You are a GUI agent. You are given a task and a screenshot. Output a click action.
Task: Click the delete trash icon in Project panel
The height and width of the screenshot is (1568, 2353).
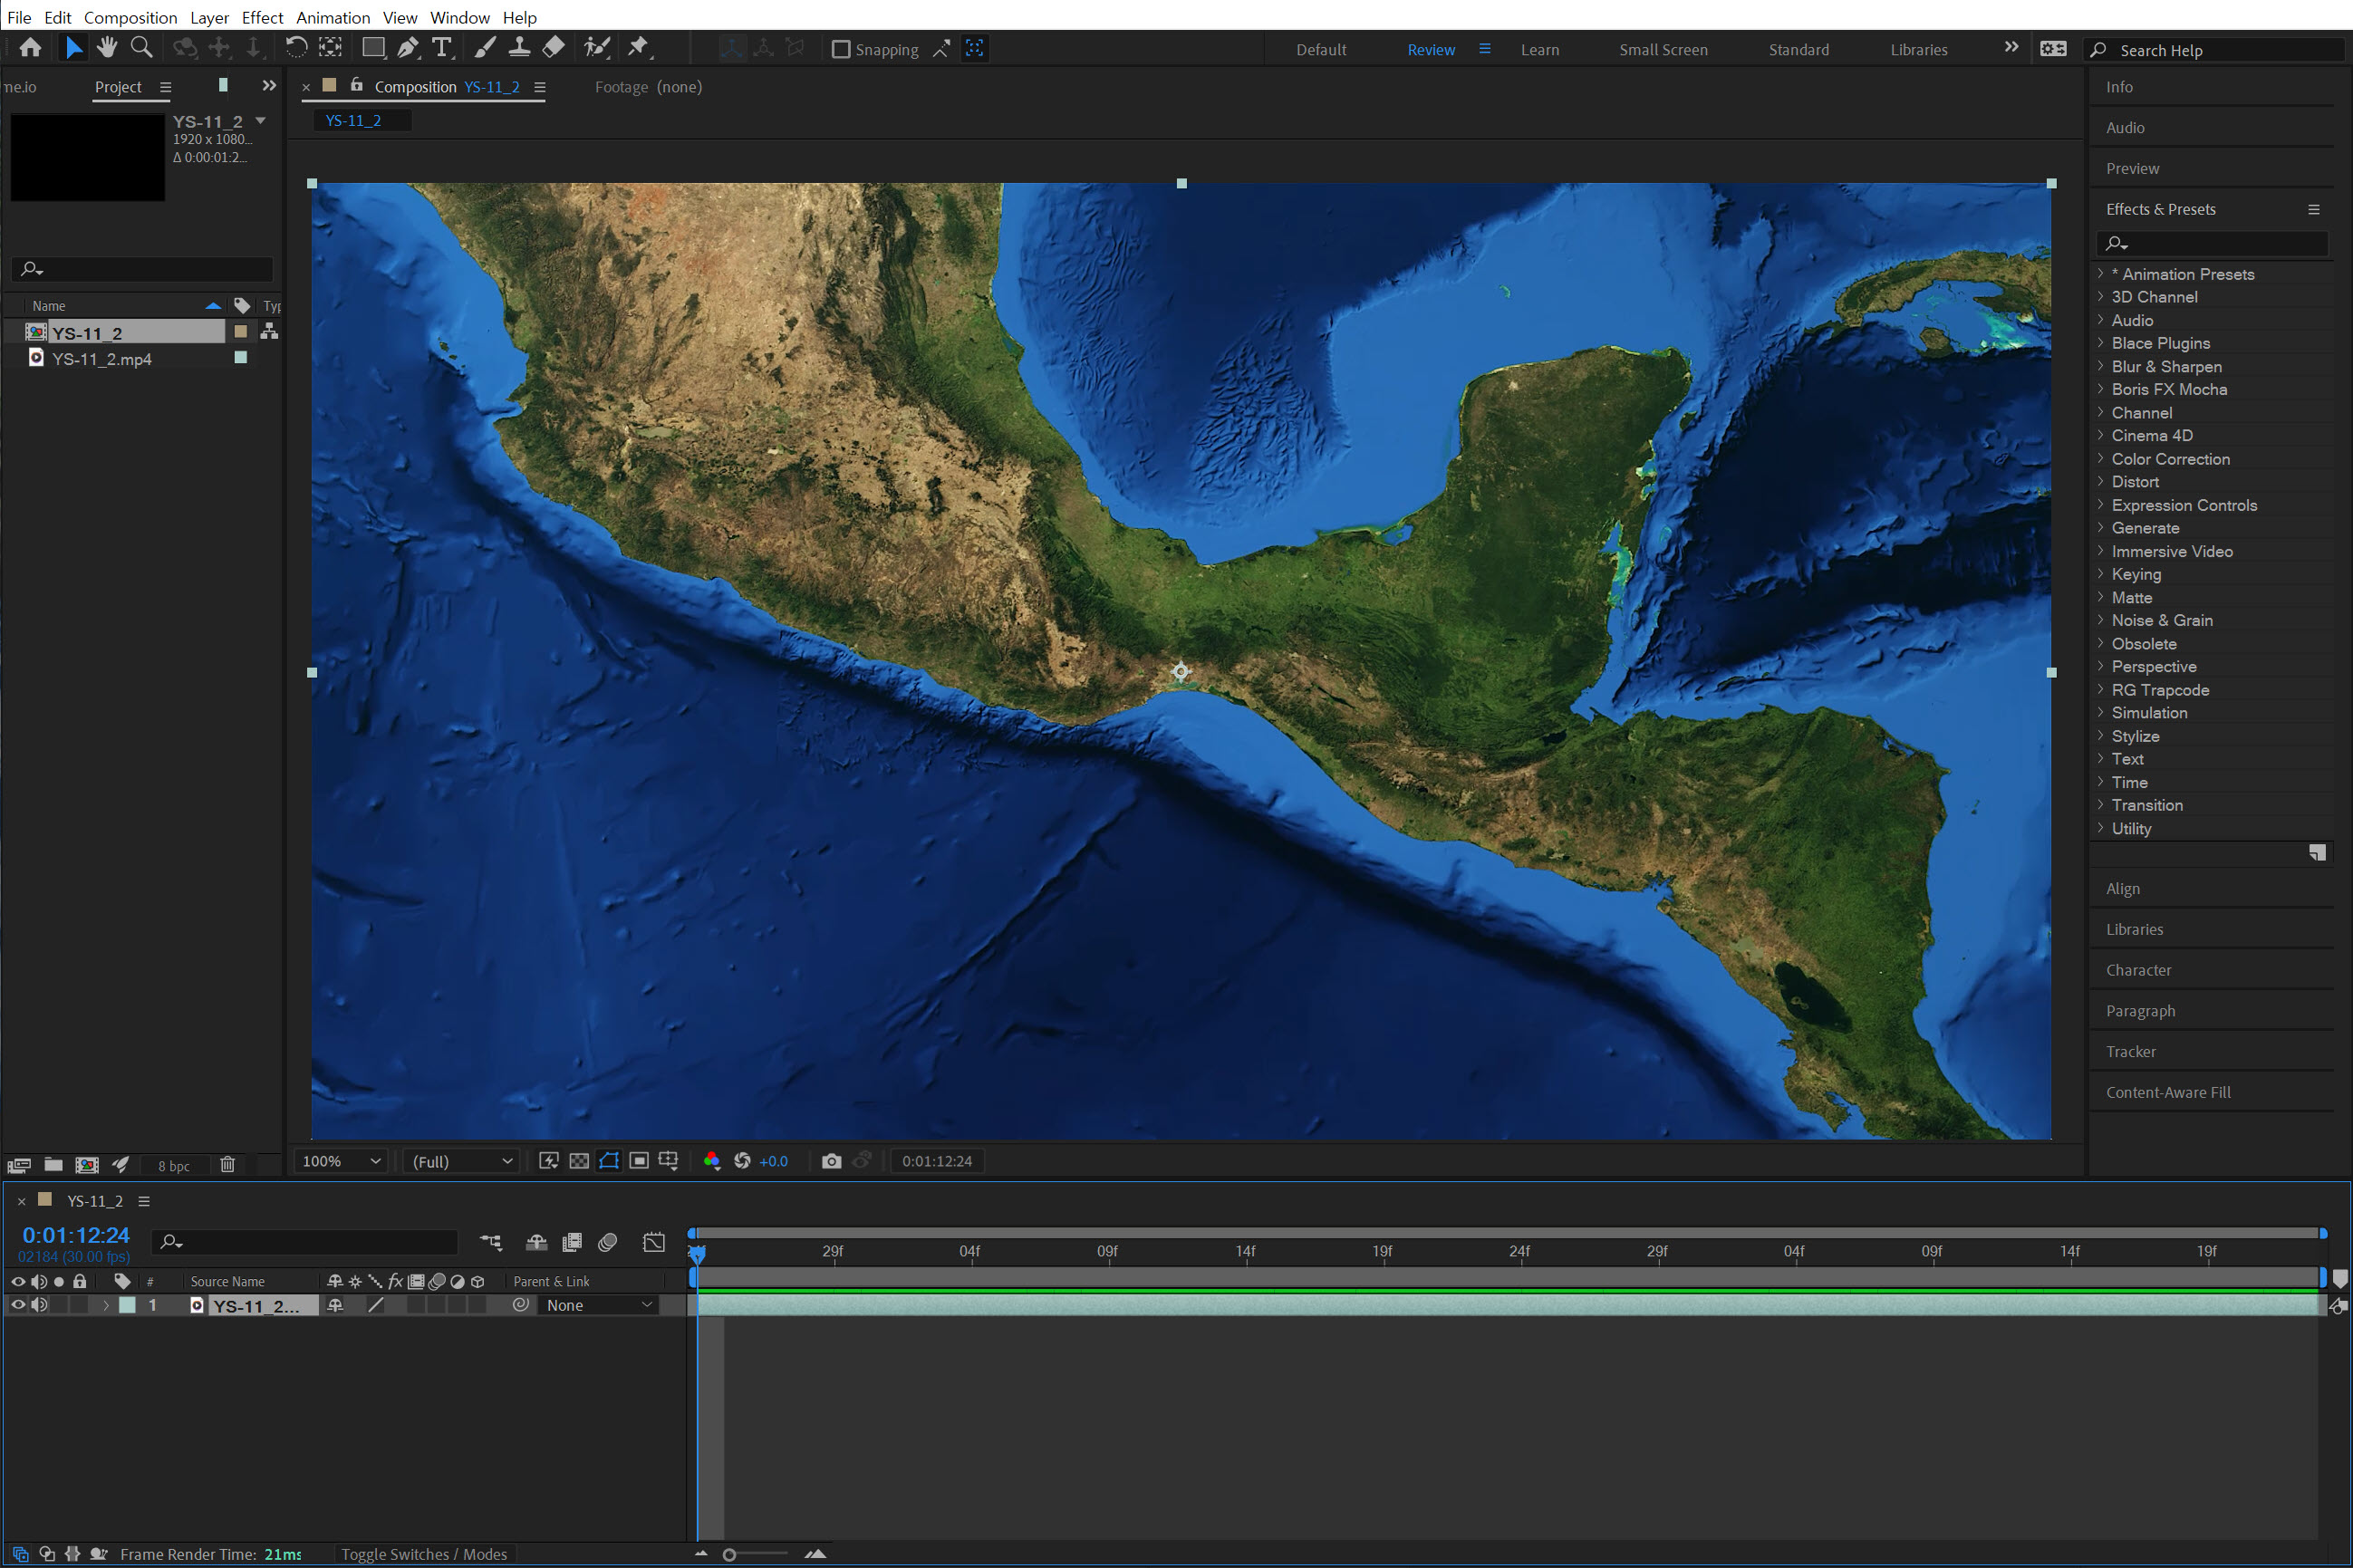pos(227,1165)
